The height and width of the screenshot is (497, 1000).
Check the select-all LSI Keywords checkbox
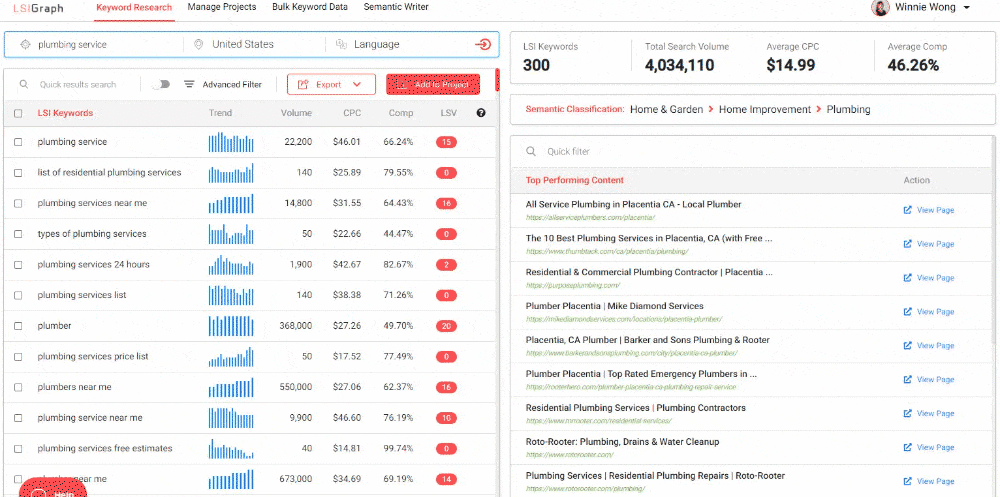18,114
